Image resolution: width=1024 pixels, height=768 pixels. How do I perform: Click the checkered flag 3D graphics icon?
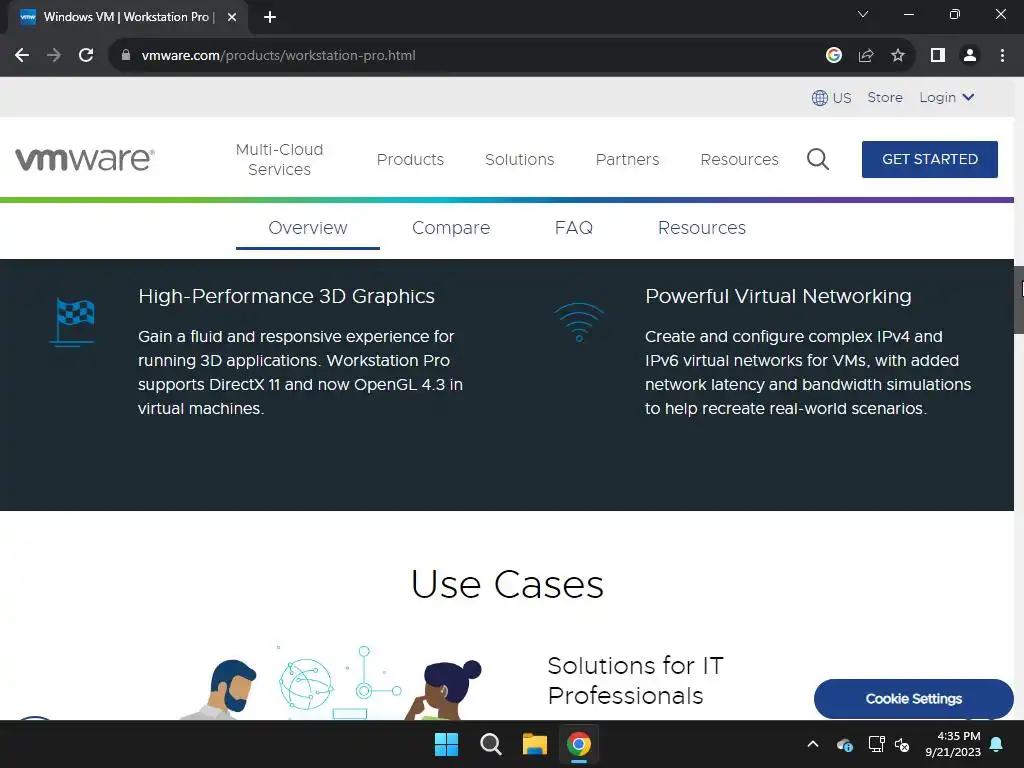pos(72,322)
